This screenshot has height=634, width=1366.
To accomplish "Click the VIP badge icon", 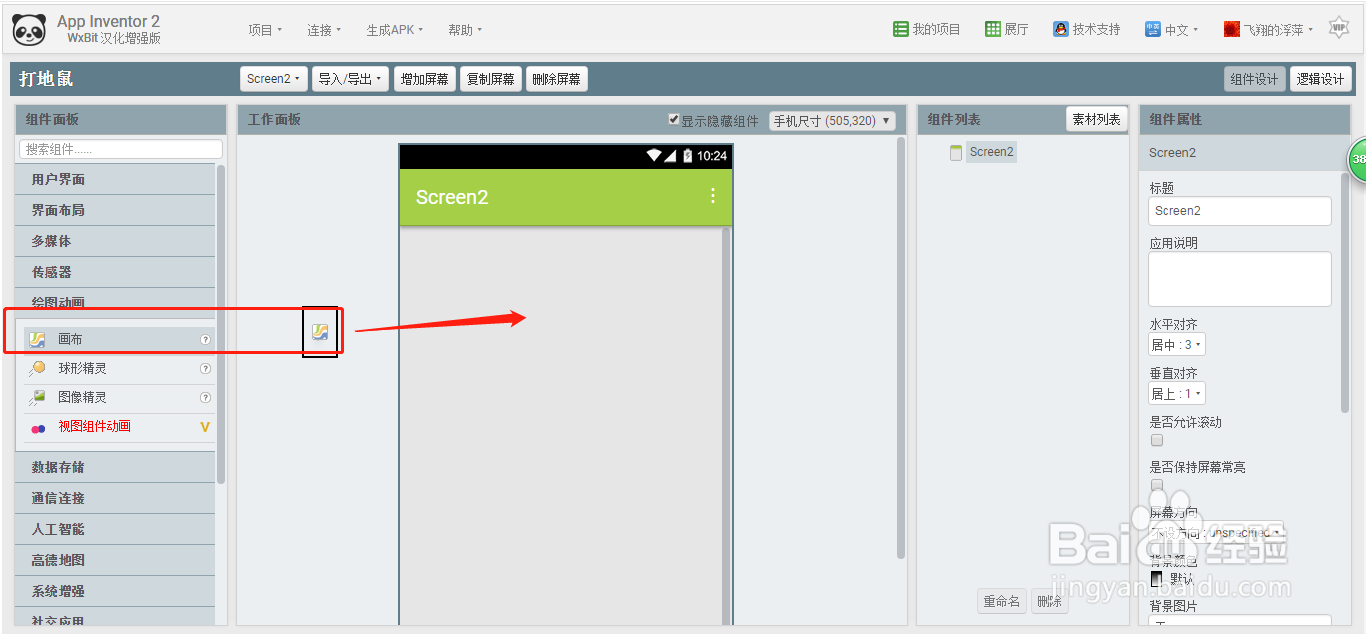I will 1338,27.
